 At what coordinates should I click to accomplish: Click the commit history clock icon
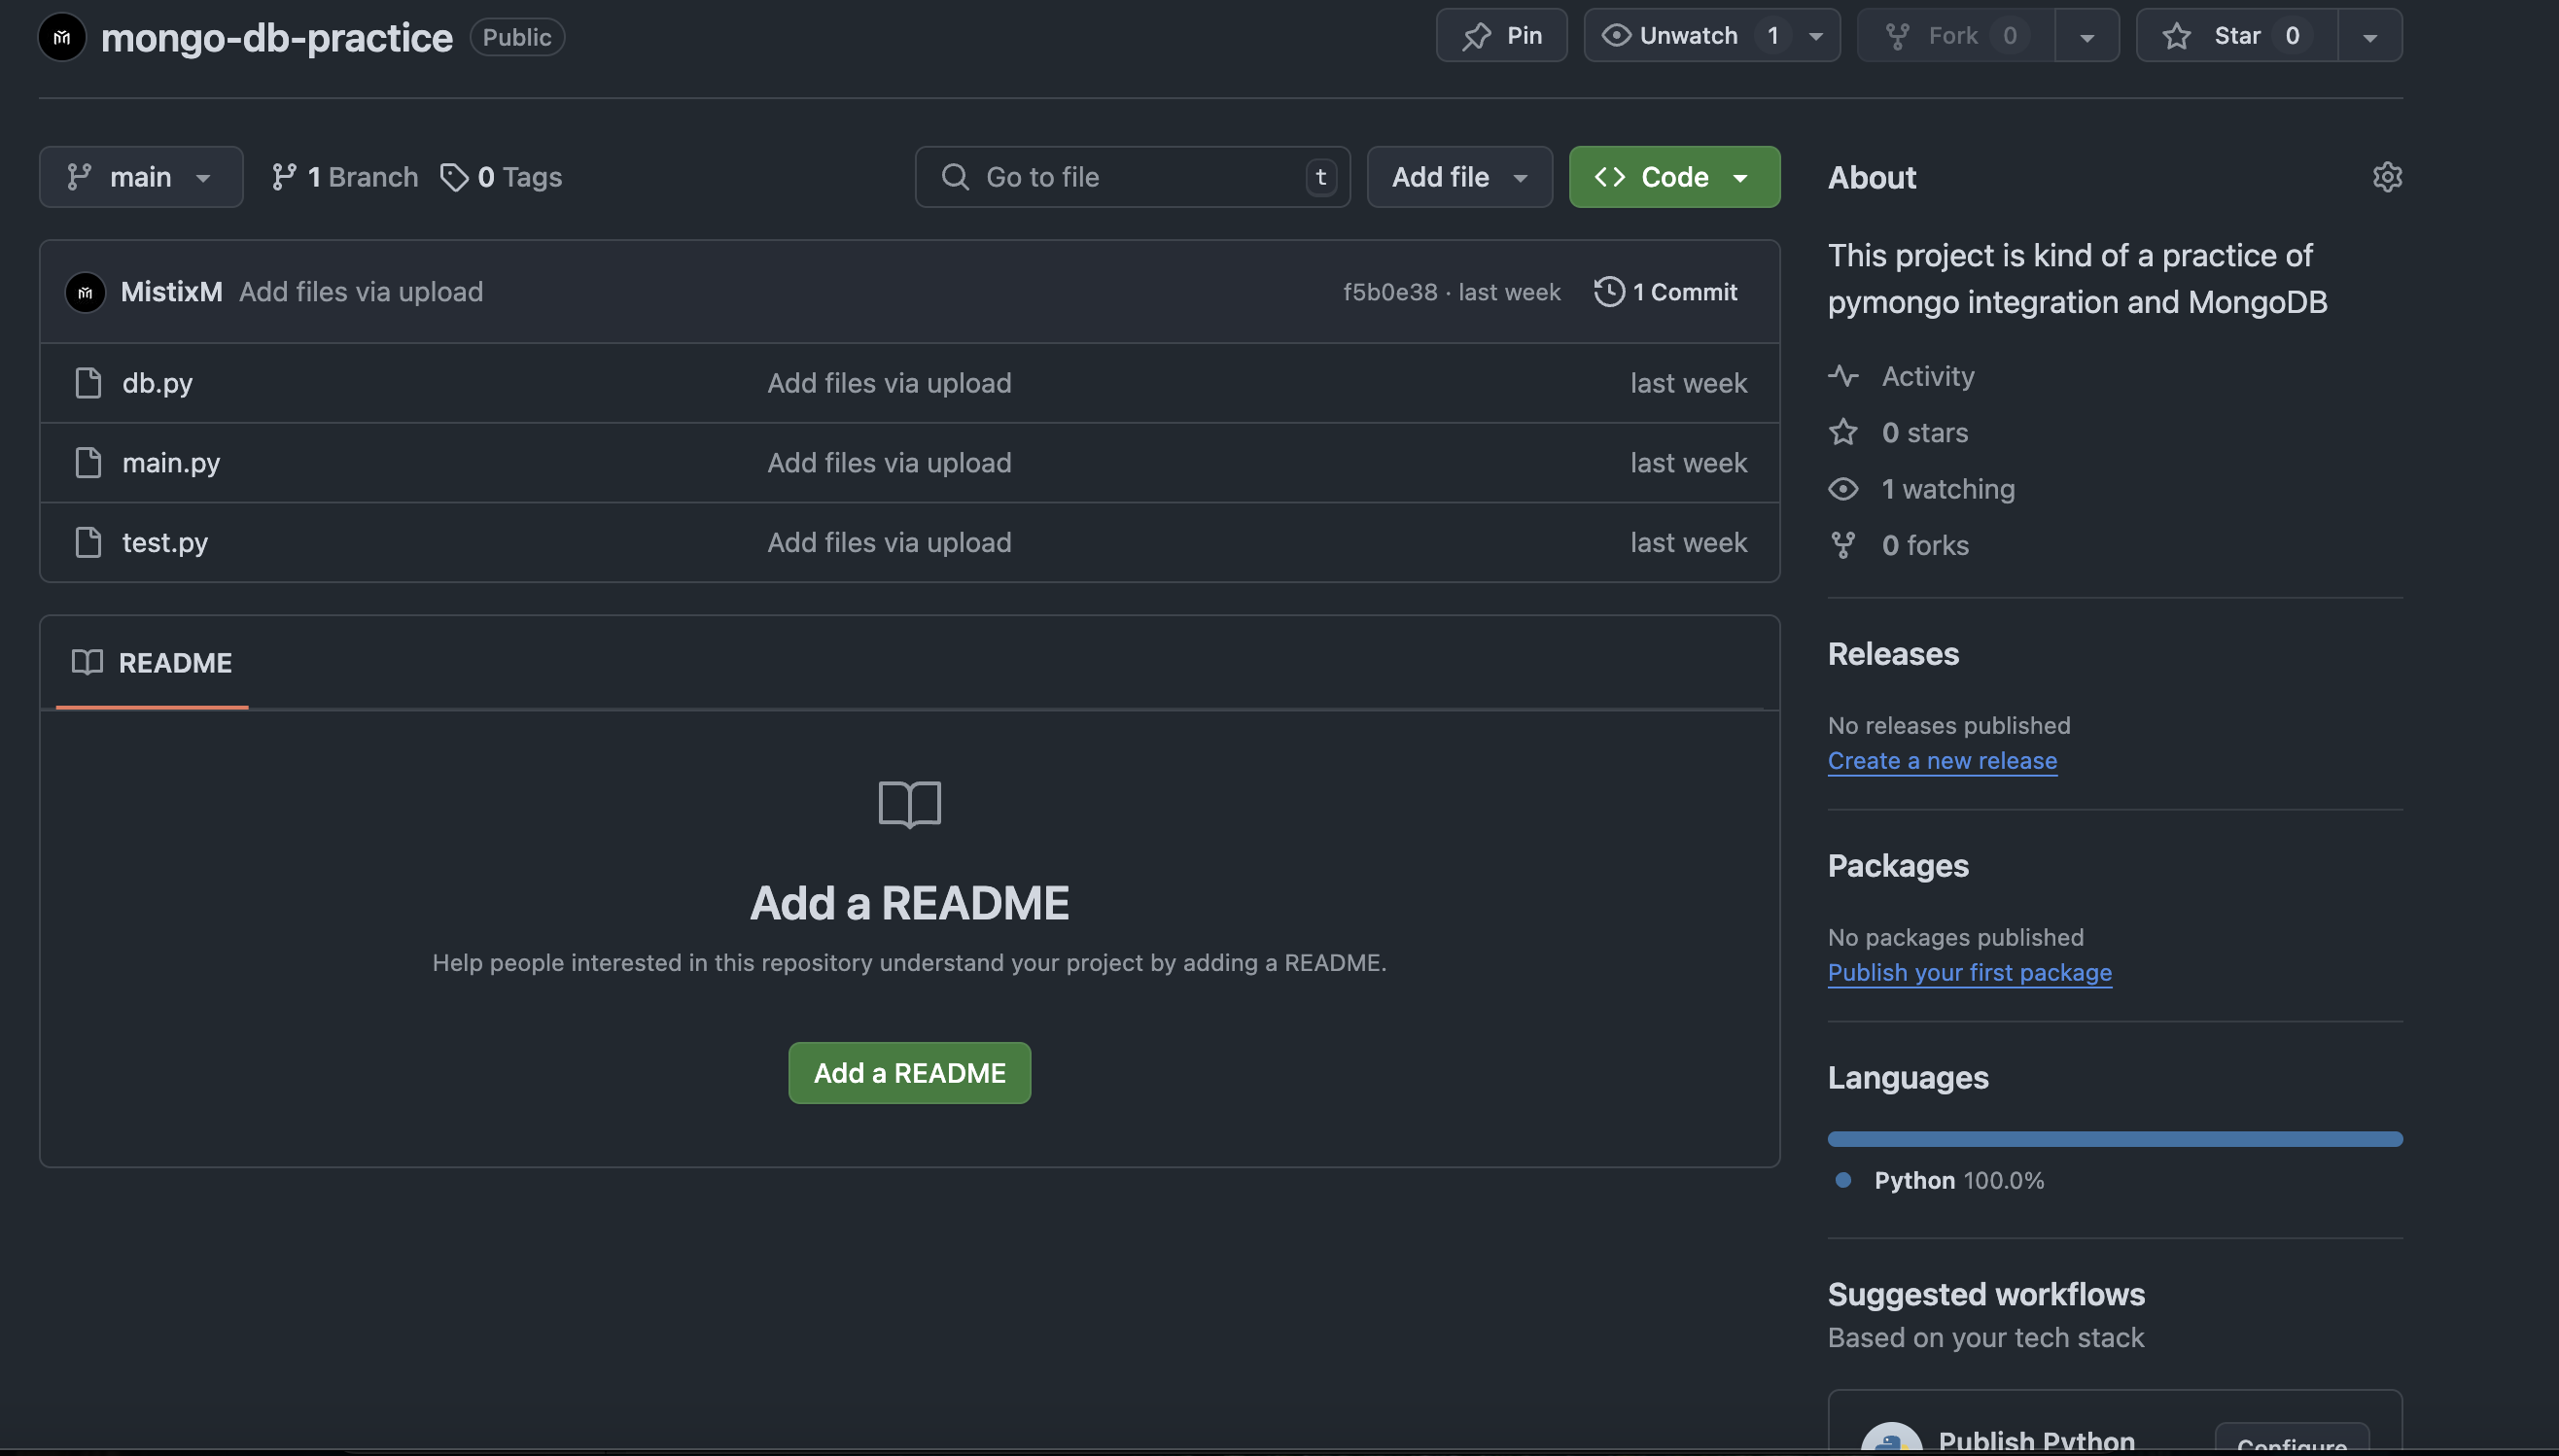(1609, 292)
